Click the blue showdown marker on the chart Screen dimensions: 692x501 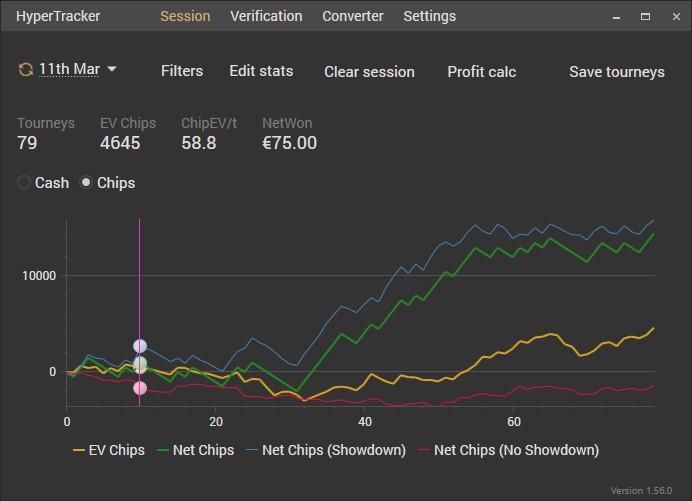click(x=140, y=346)
